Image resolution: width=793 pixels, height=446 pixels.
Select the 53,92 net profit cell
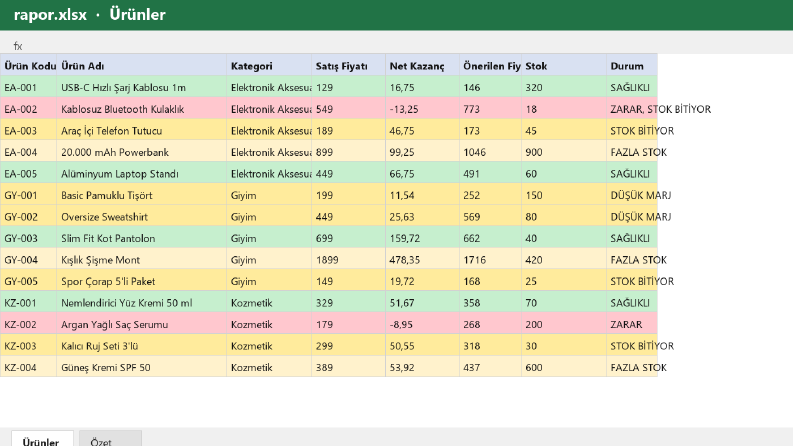tap(422, 368)
